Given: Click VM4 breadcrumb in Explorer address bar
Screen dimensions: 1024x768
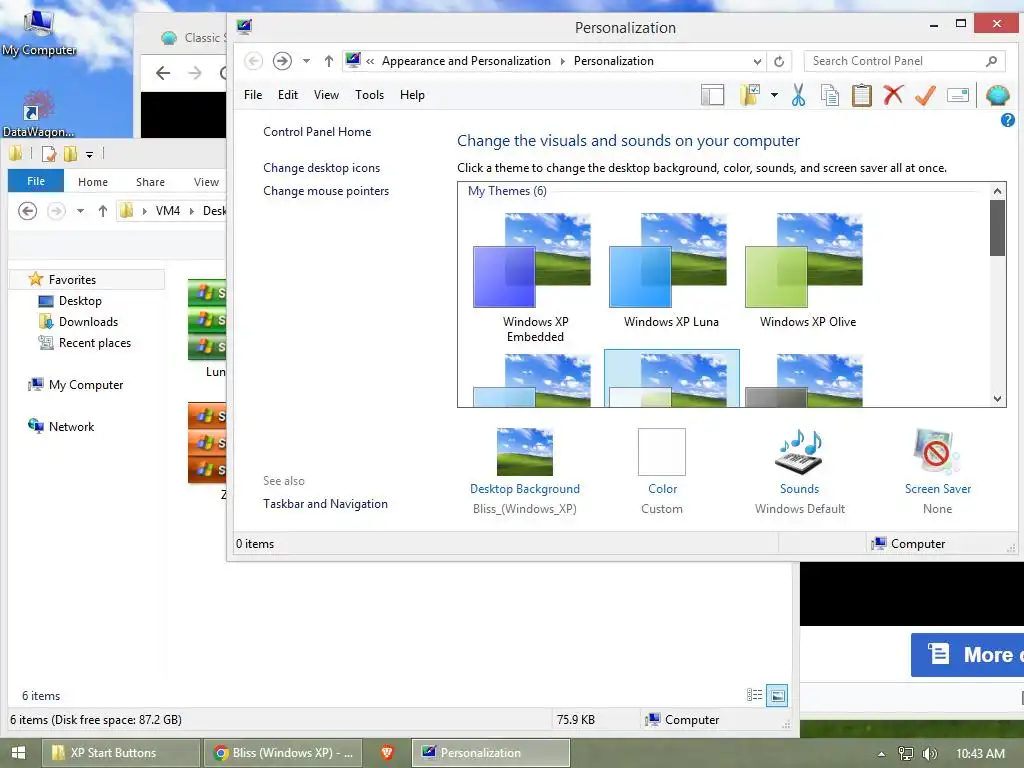Looking at the screenshot, I should (x=168, y=211).
